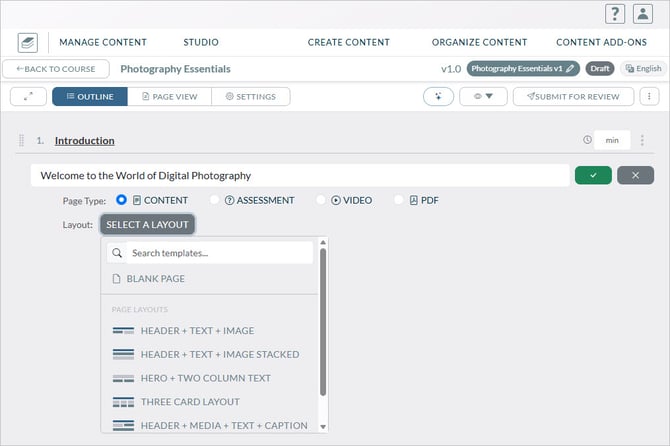Open the Studio menu
The height and width of the screenshot is (446, 670).
click(201, 42)
